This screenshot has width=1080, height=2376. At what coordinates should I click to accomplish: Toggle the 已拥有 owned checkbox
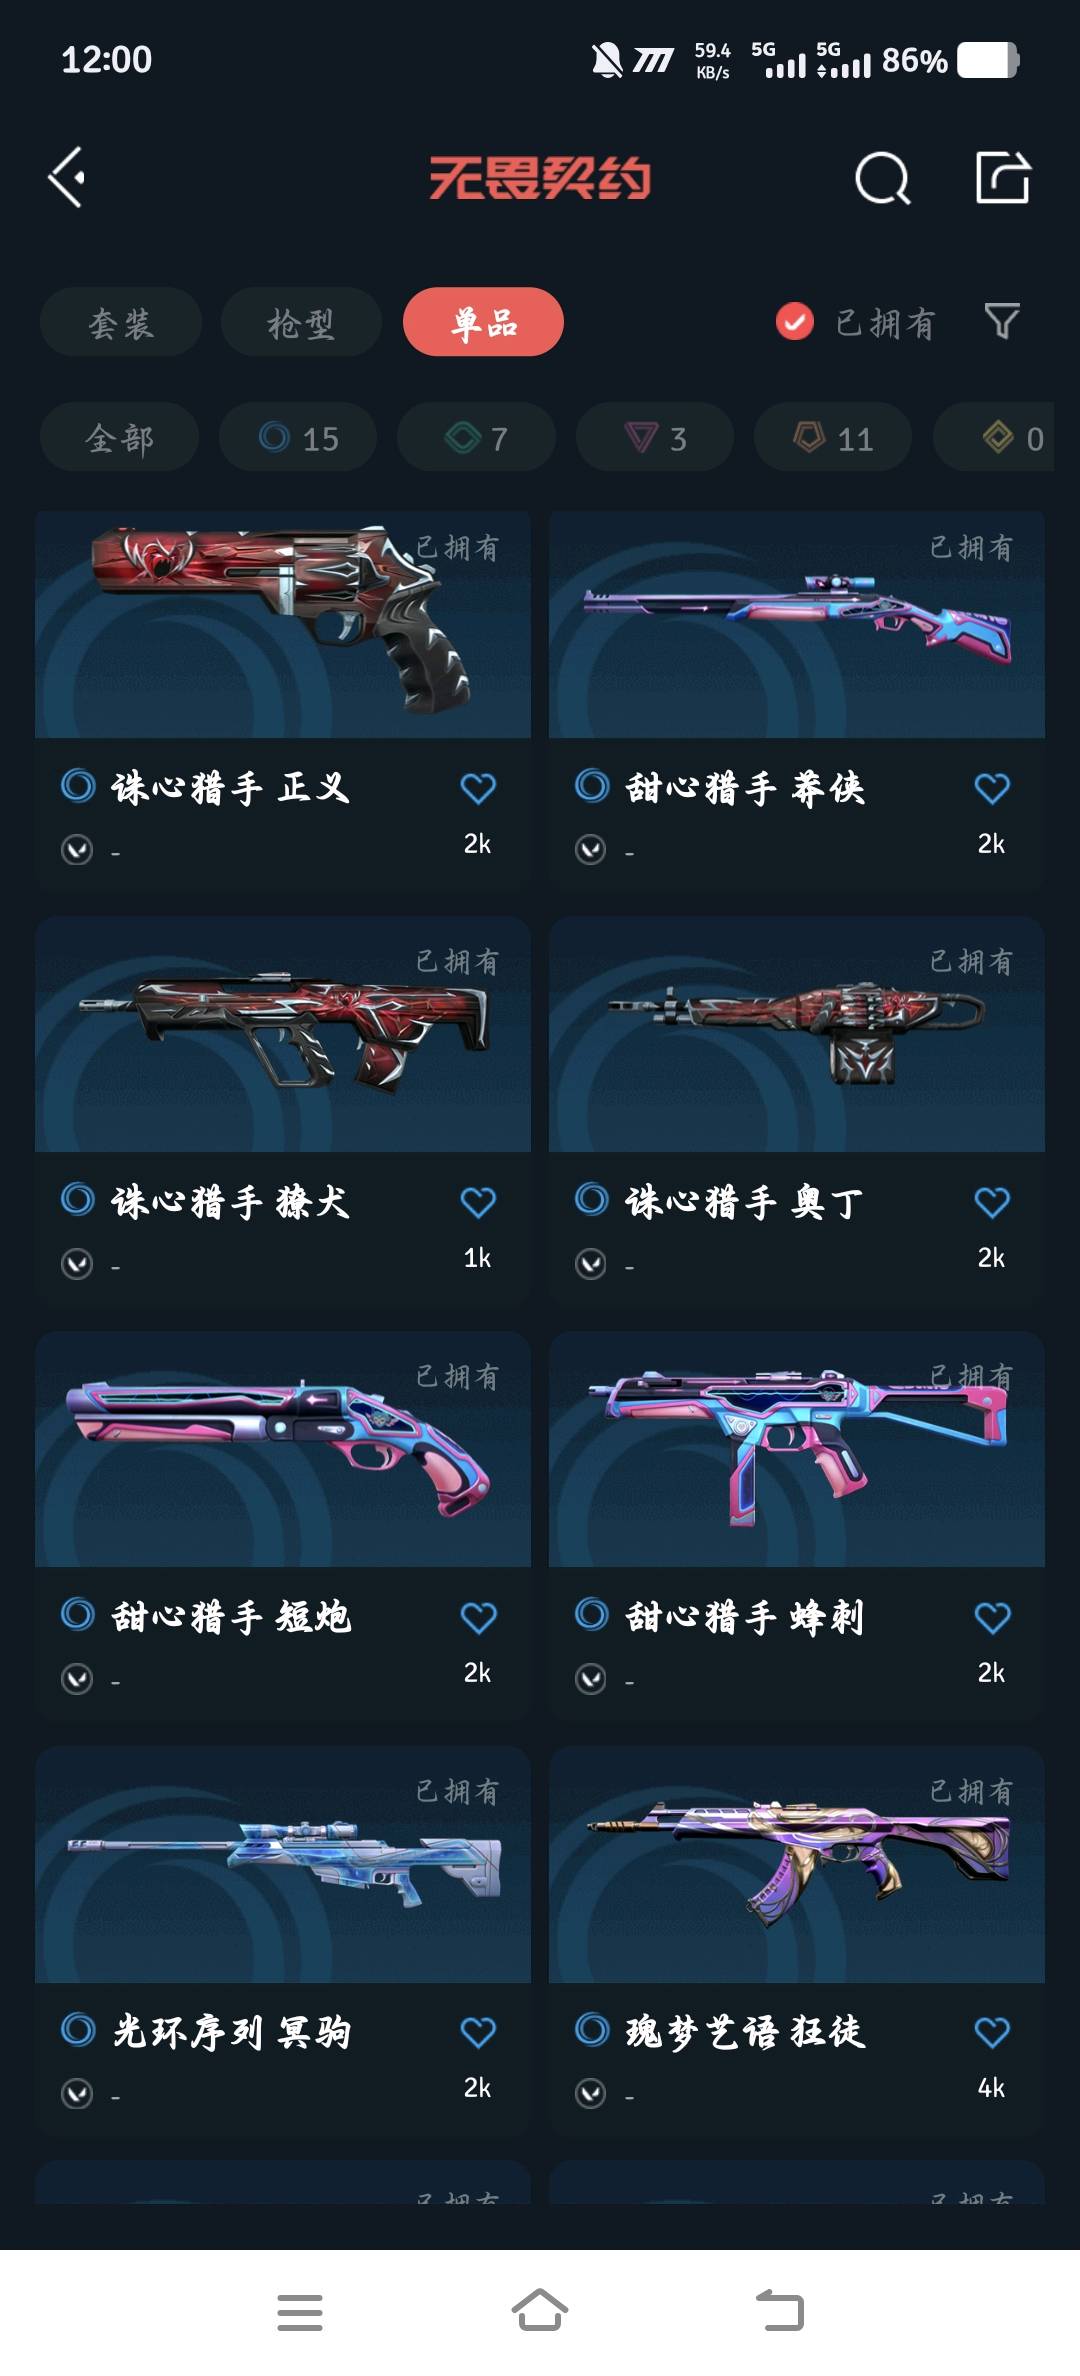tap(795, 322)
